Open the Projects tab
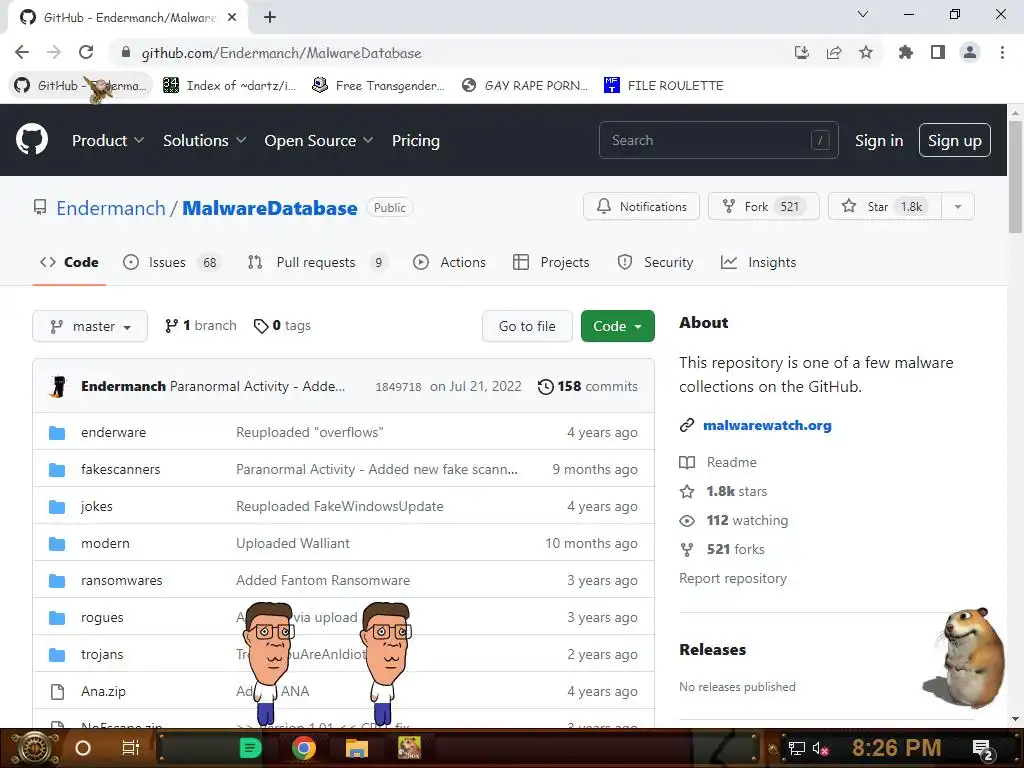Image resolution: width=1024 pixels, height=768 pixels. pyautogui.click(x=551, y=263)
